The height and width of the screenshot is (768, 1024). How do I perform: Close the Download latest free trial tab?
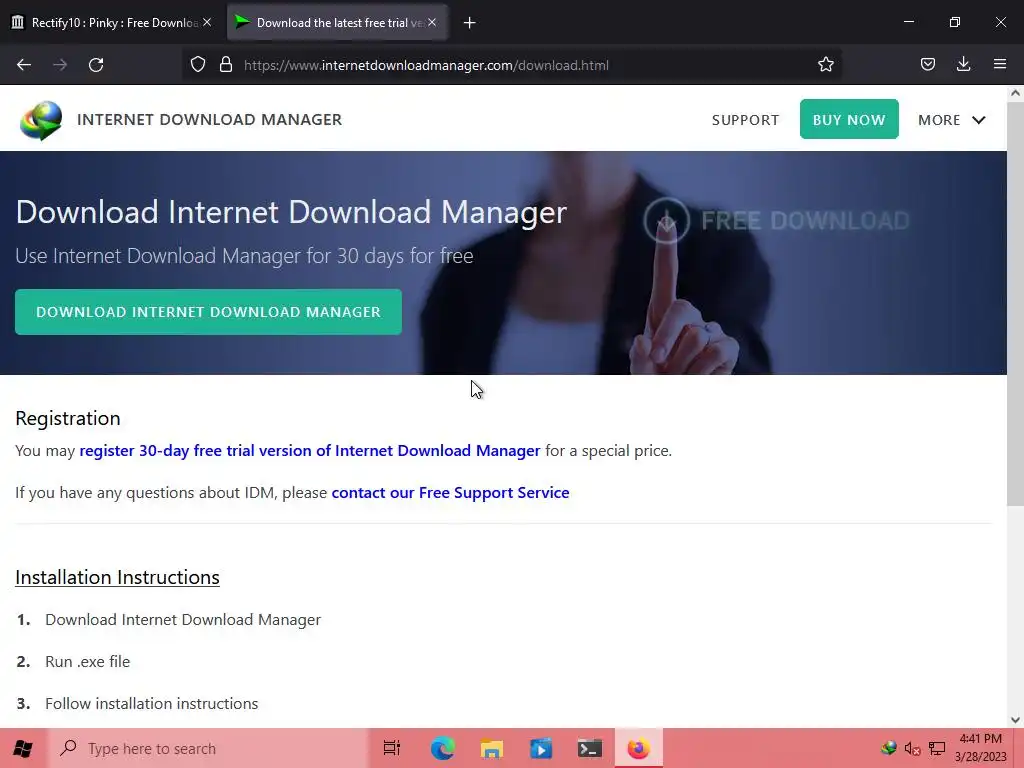tap(432, 22)
